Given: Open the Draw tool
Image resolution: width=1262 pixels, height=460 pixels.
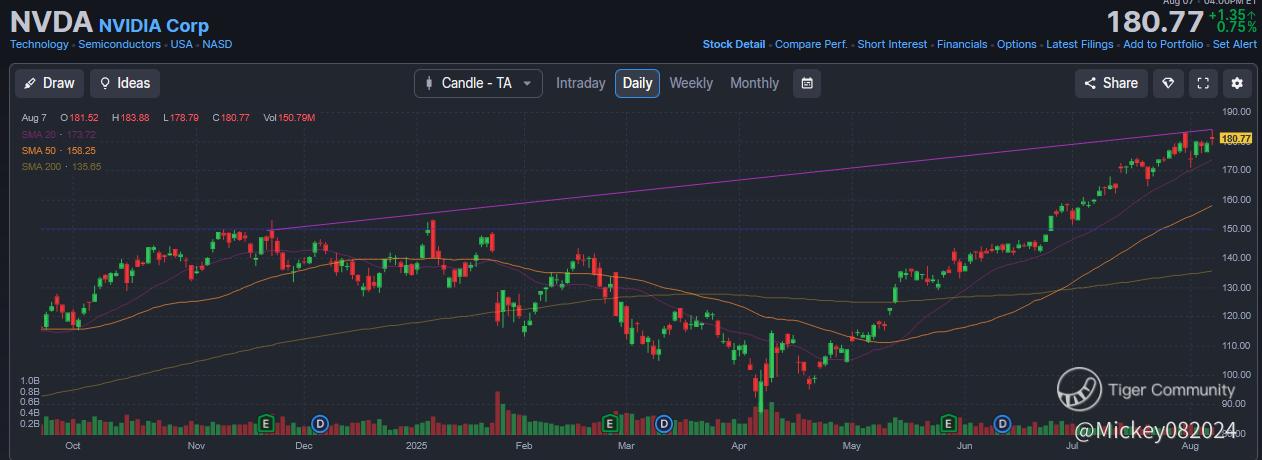Looking at the screenshot, I should [49, 83].
